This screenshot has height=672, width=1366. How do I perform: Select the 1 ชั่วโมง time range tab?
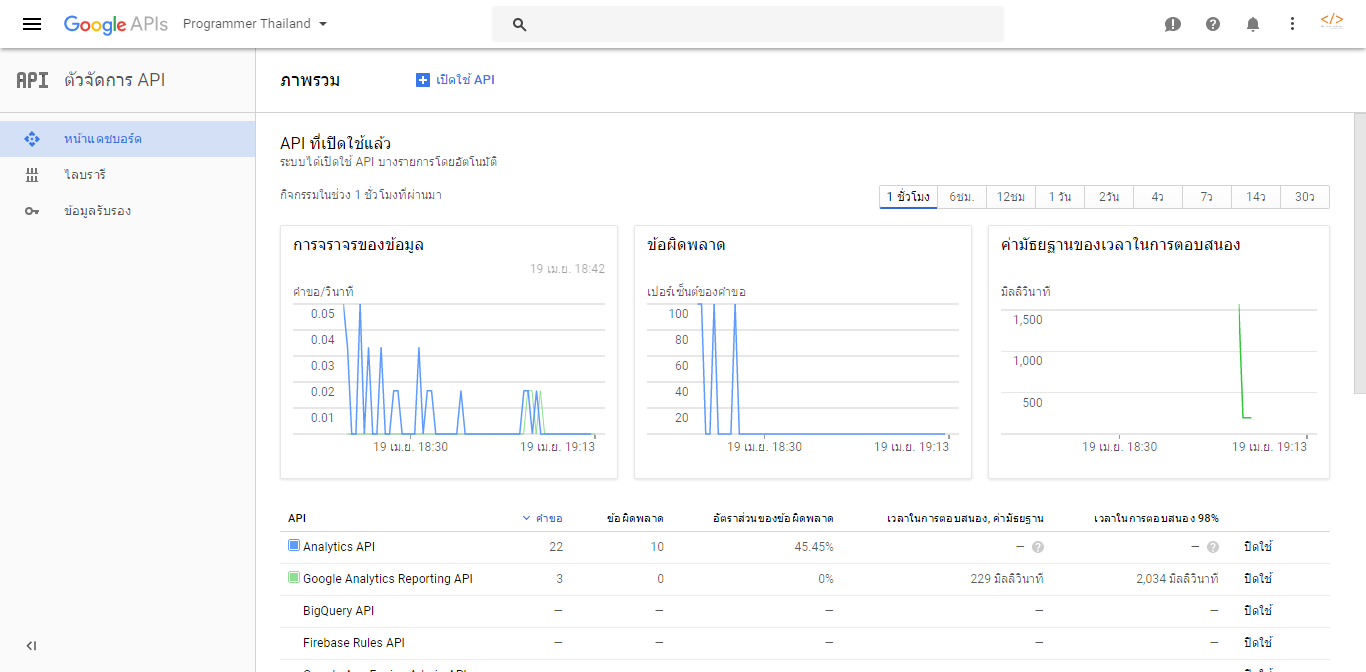[x=908, y=197]
